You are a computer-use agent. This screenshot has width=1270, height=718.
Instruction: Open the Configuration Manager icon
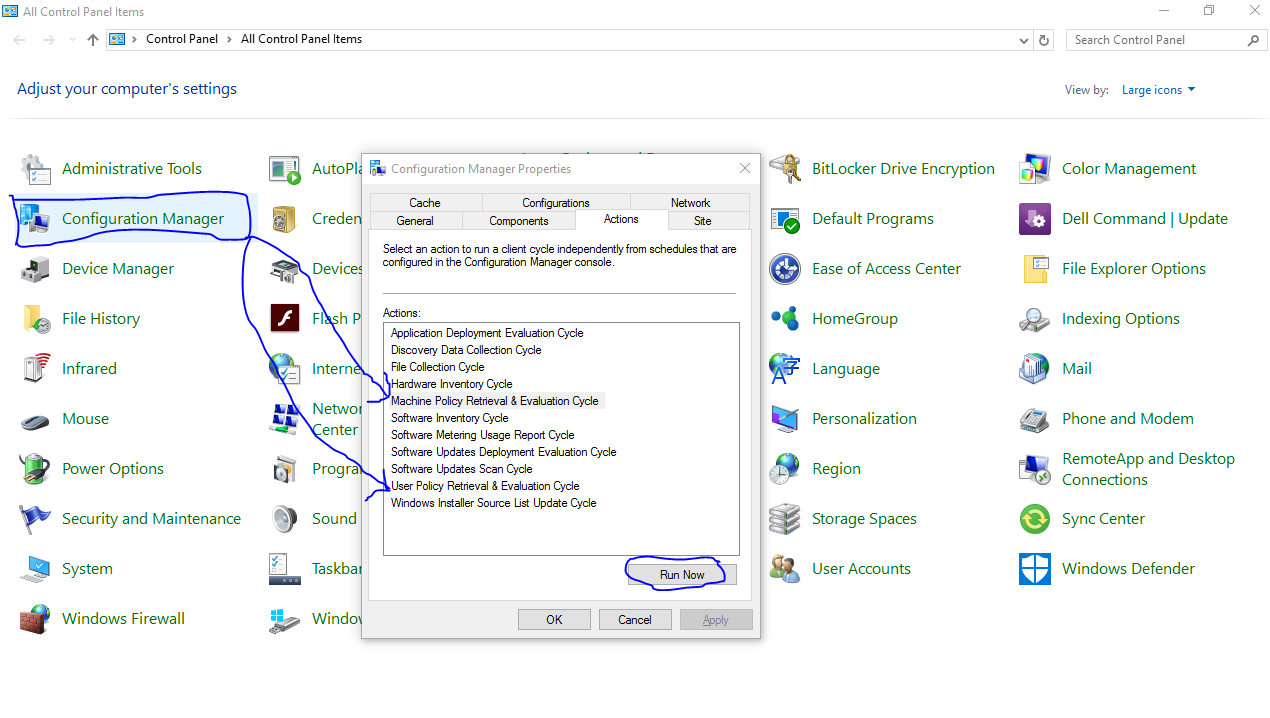35,219
